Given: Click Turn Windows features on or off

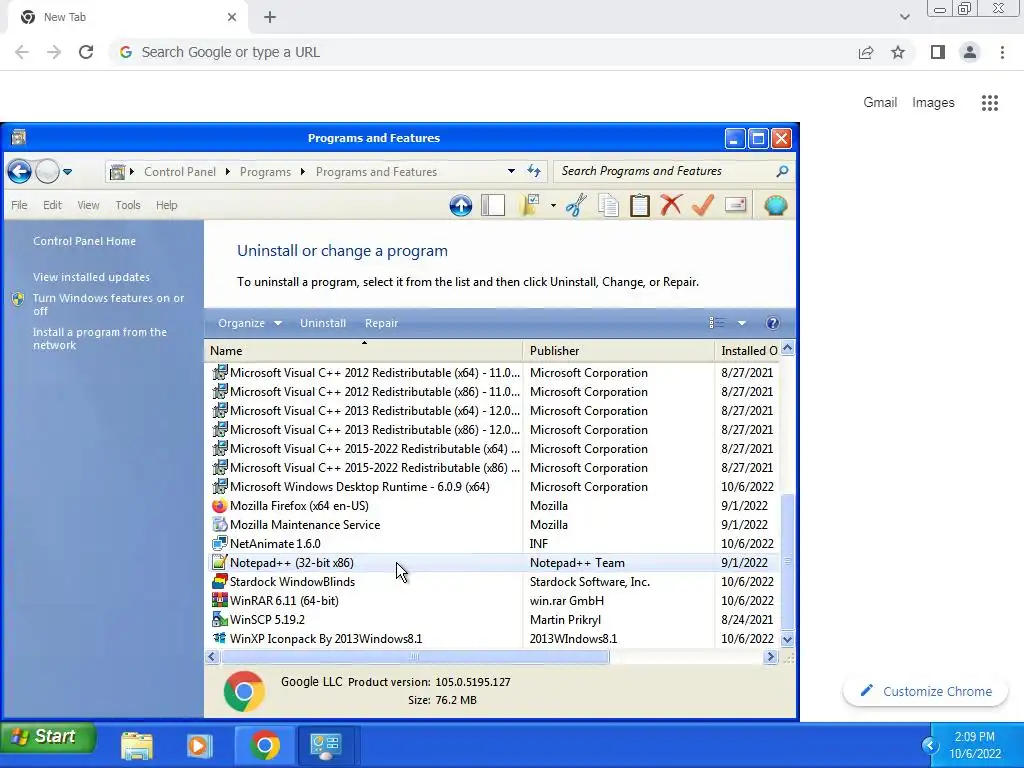Looking at the screenshot, I should [108, 304].
